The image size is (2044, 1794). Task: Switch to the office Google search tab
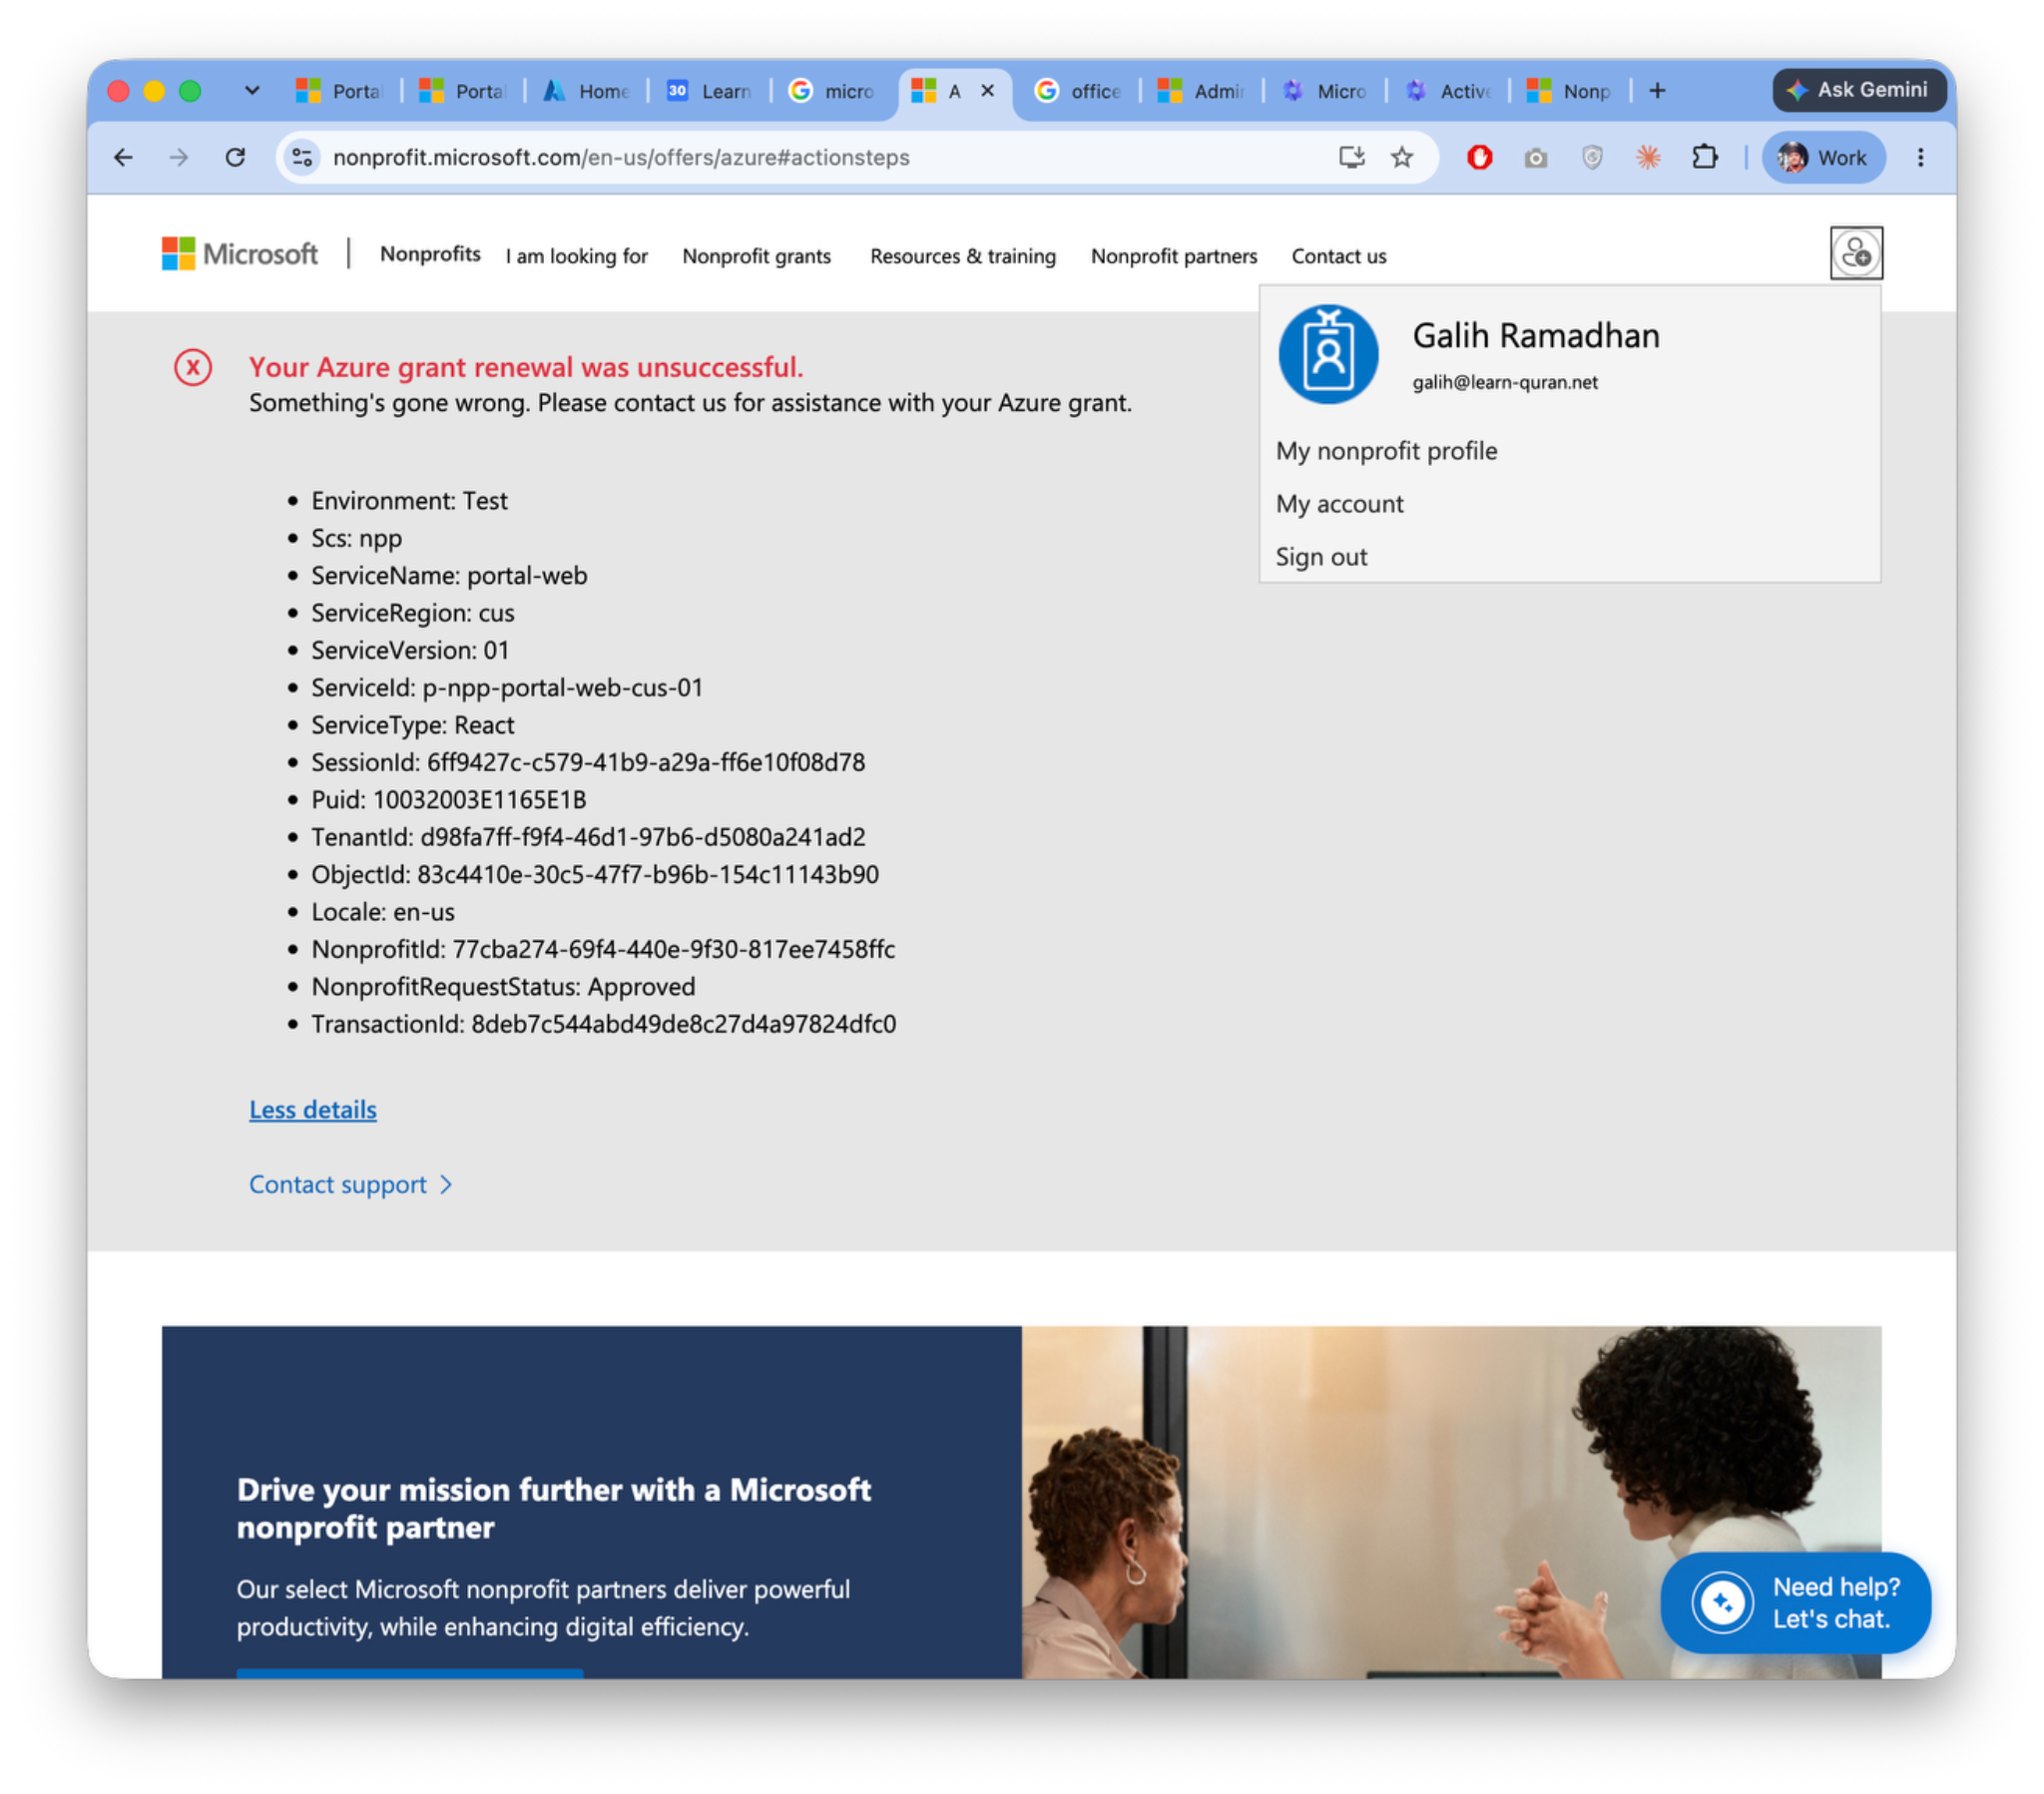(x=1078, y=91)
